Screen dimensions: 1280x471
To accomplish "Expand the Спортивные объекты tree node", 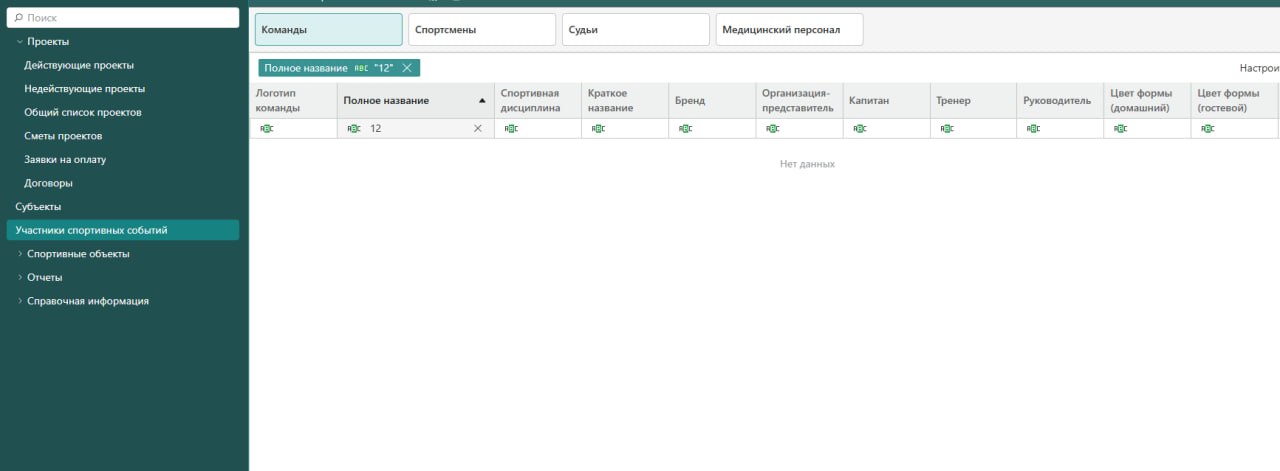I will click(x=20, y=254).
